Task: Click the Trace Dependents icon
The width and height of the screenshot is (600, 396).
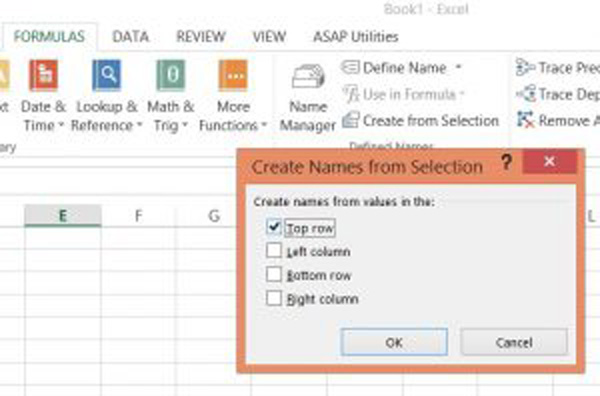Action: pyautogui.click(x=526, y=94)
